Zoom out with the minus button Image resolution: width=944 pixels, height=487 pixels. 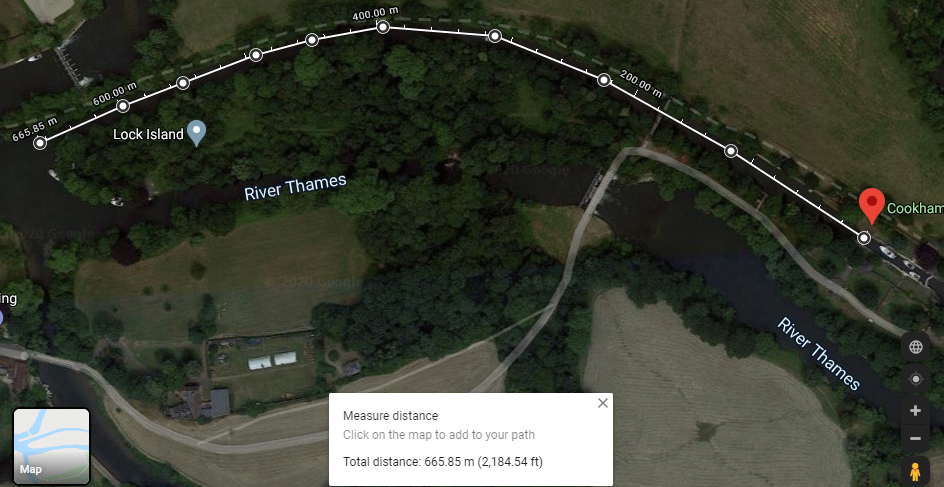916,438
